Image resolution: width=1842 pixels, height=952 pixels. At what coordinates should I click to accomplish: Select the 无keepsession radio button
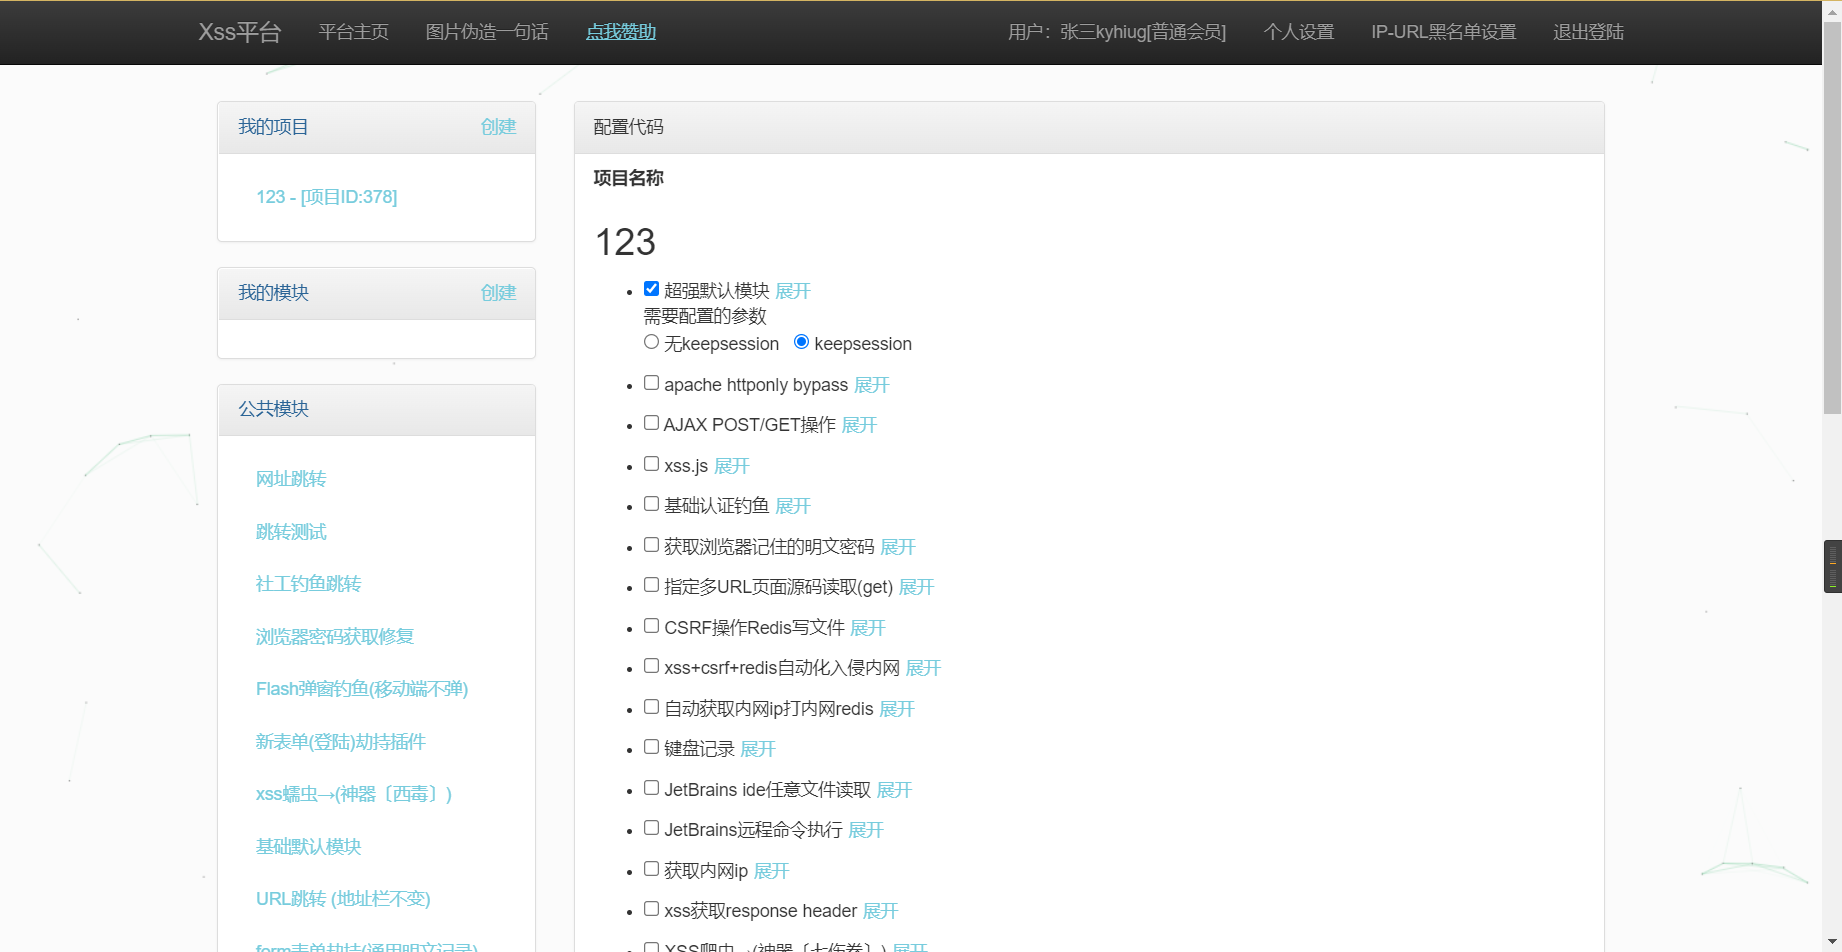651,341
